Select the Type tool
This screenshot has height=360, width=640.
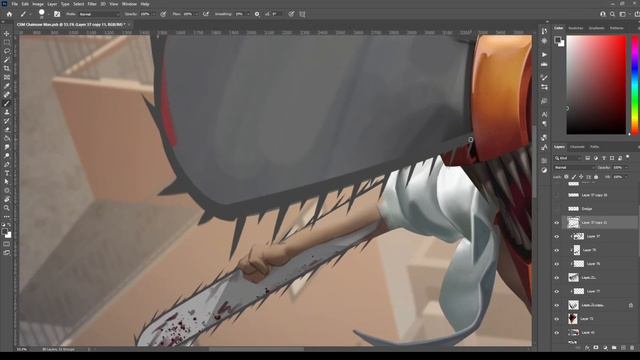click(x=7, y=173)
